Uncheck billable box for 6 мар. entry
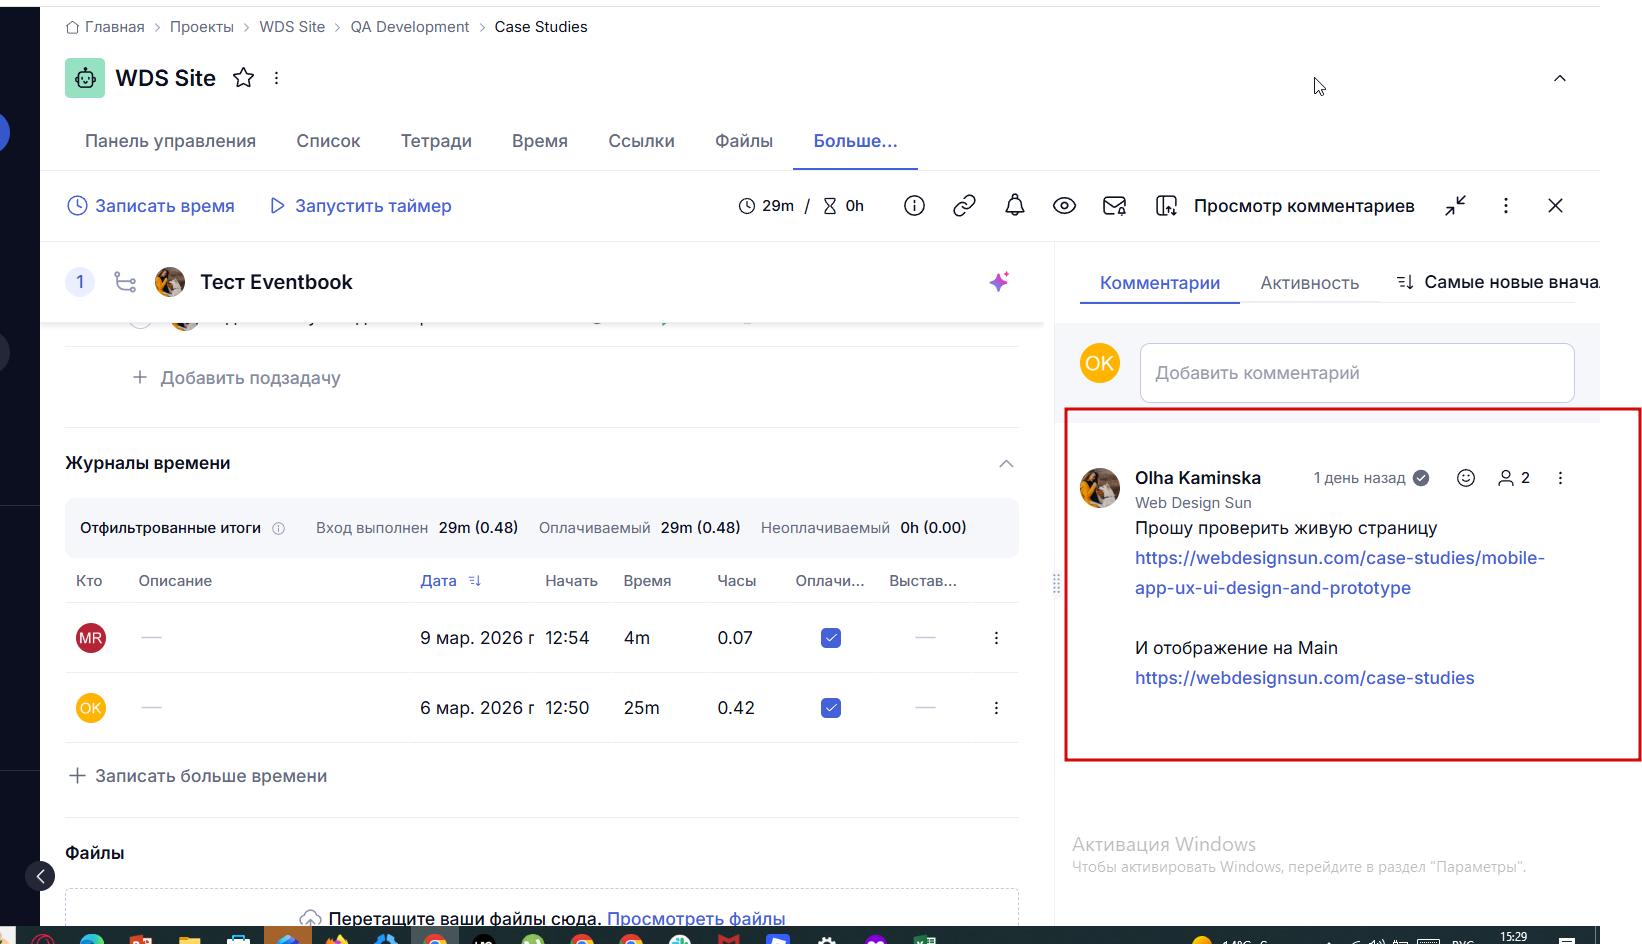 831,708
